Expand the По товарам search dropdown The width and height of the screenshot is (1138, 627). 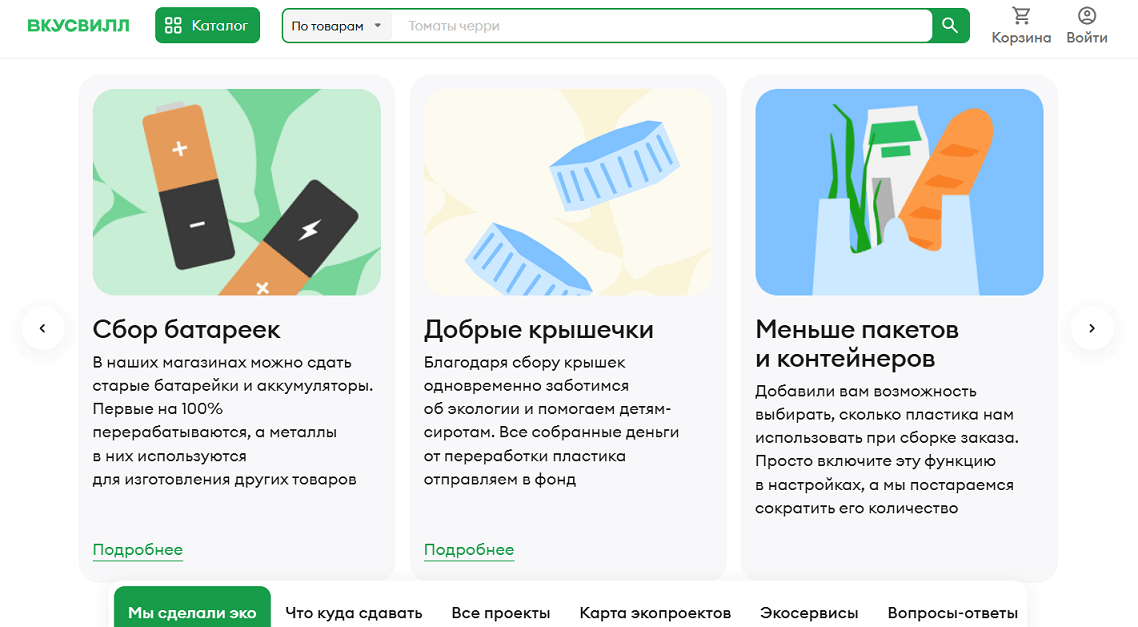337,26
